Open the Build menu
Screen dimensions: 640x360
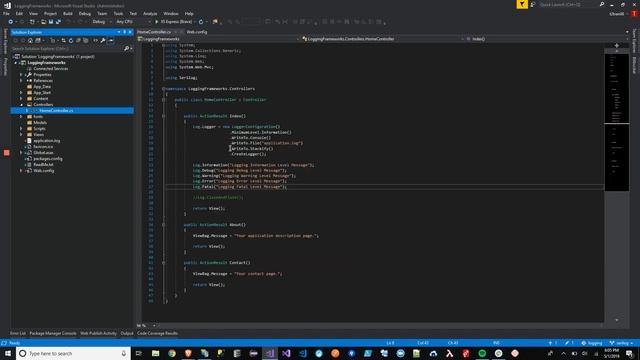click(x=68, y=13)
